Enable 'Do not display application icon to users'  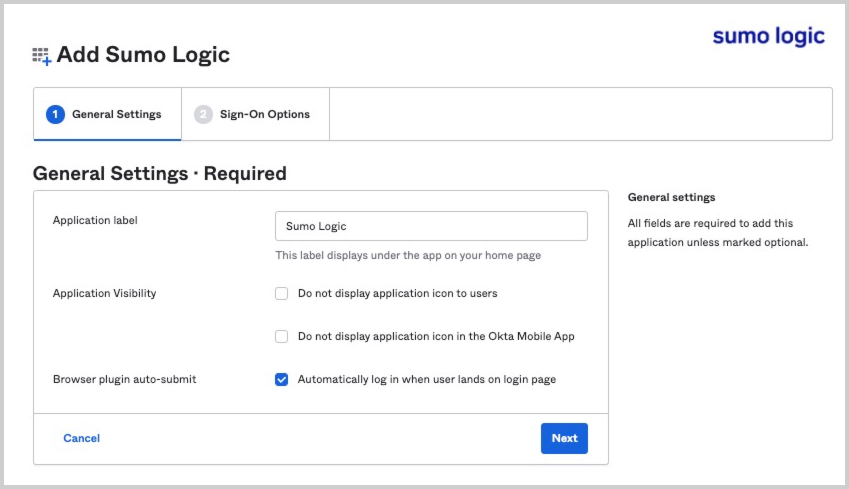[x=282, y=294]
